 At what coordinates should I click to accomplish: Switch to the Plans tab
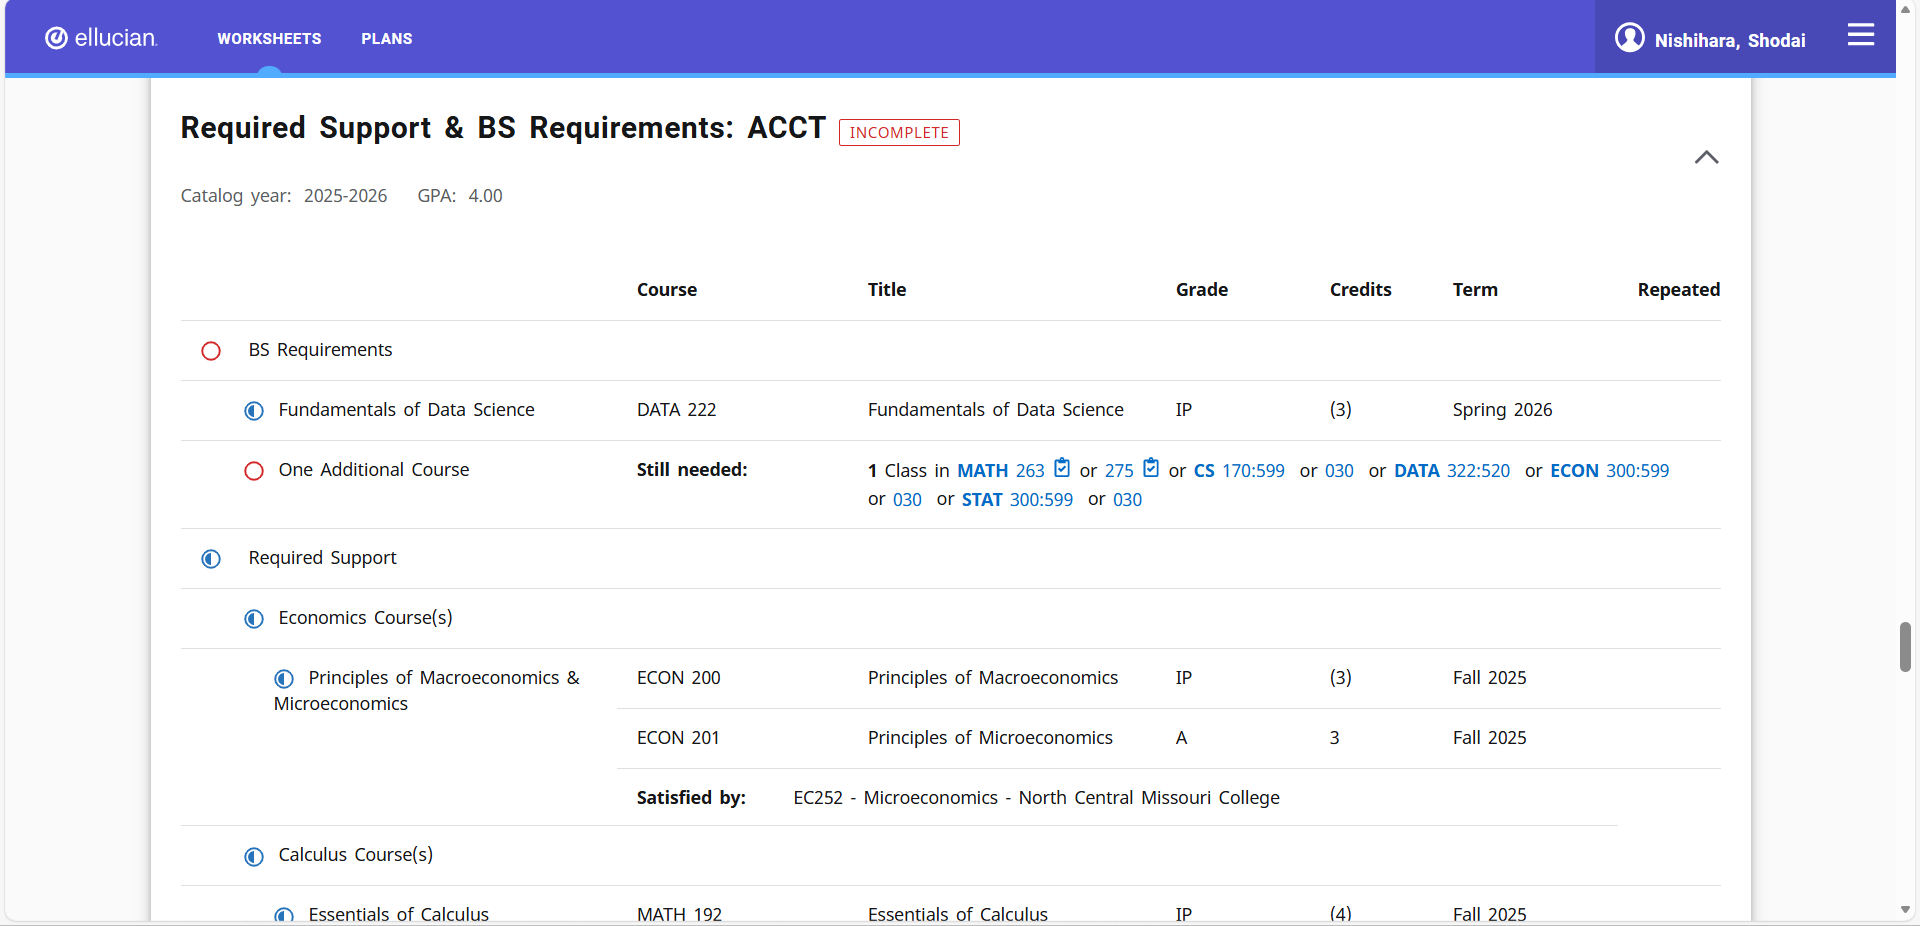click(x=386, y=39)
